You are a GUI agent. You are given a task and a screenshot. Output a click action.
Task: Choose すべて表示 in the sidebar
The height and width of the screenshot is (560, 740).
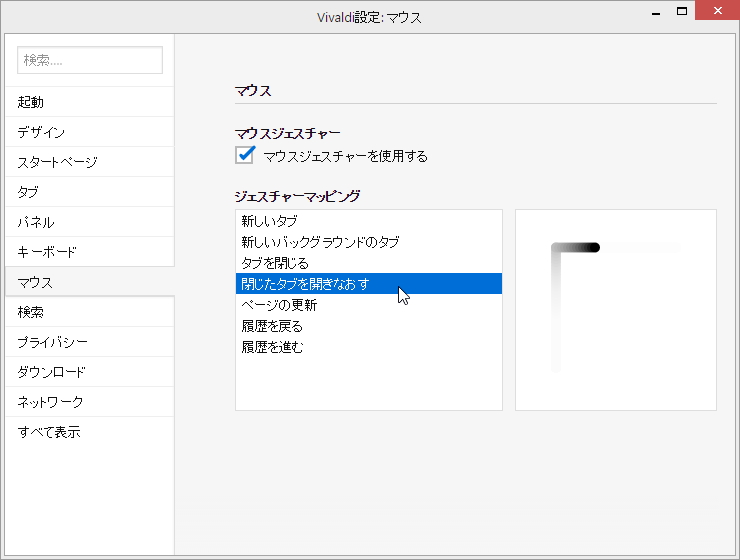(x=90, y=432)
